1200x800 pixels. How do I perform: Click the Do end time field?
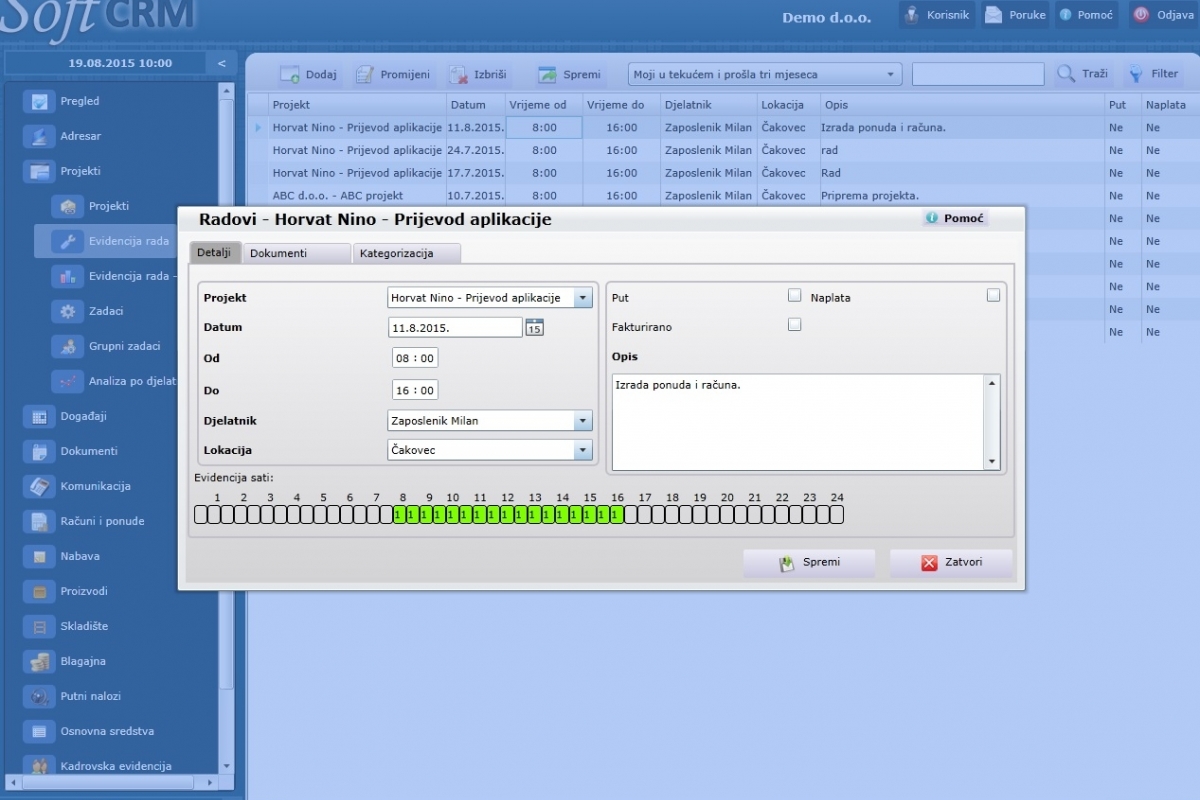(415, 390)
